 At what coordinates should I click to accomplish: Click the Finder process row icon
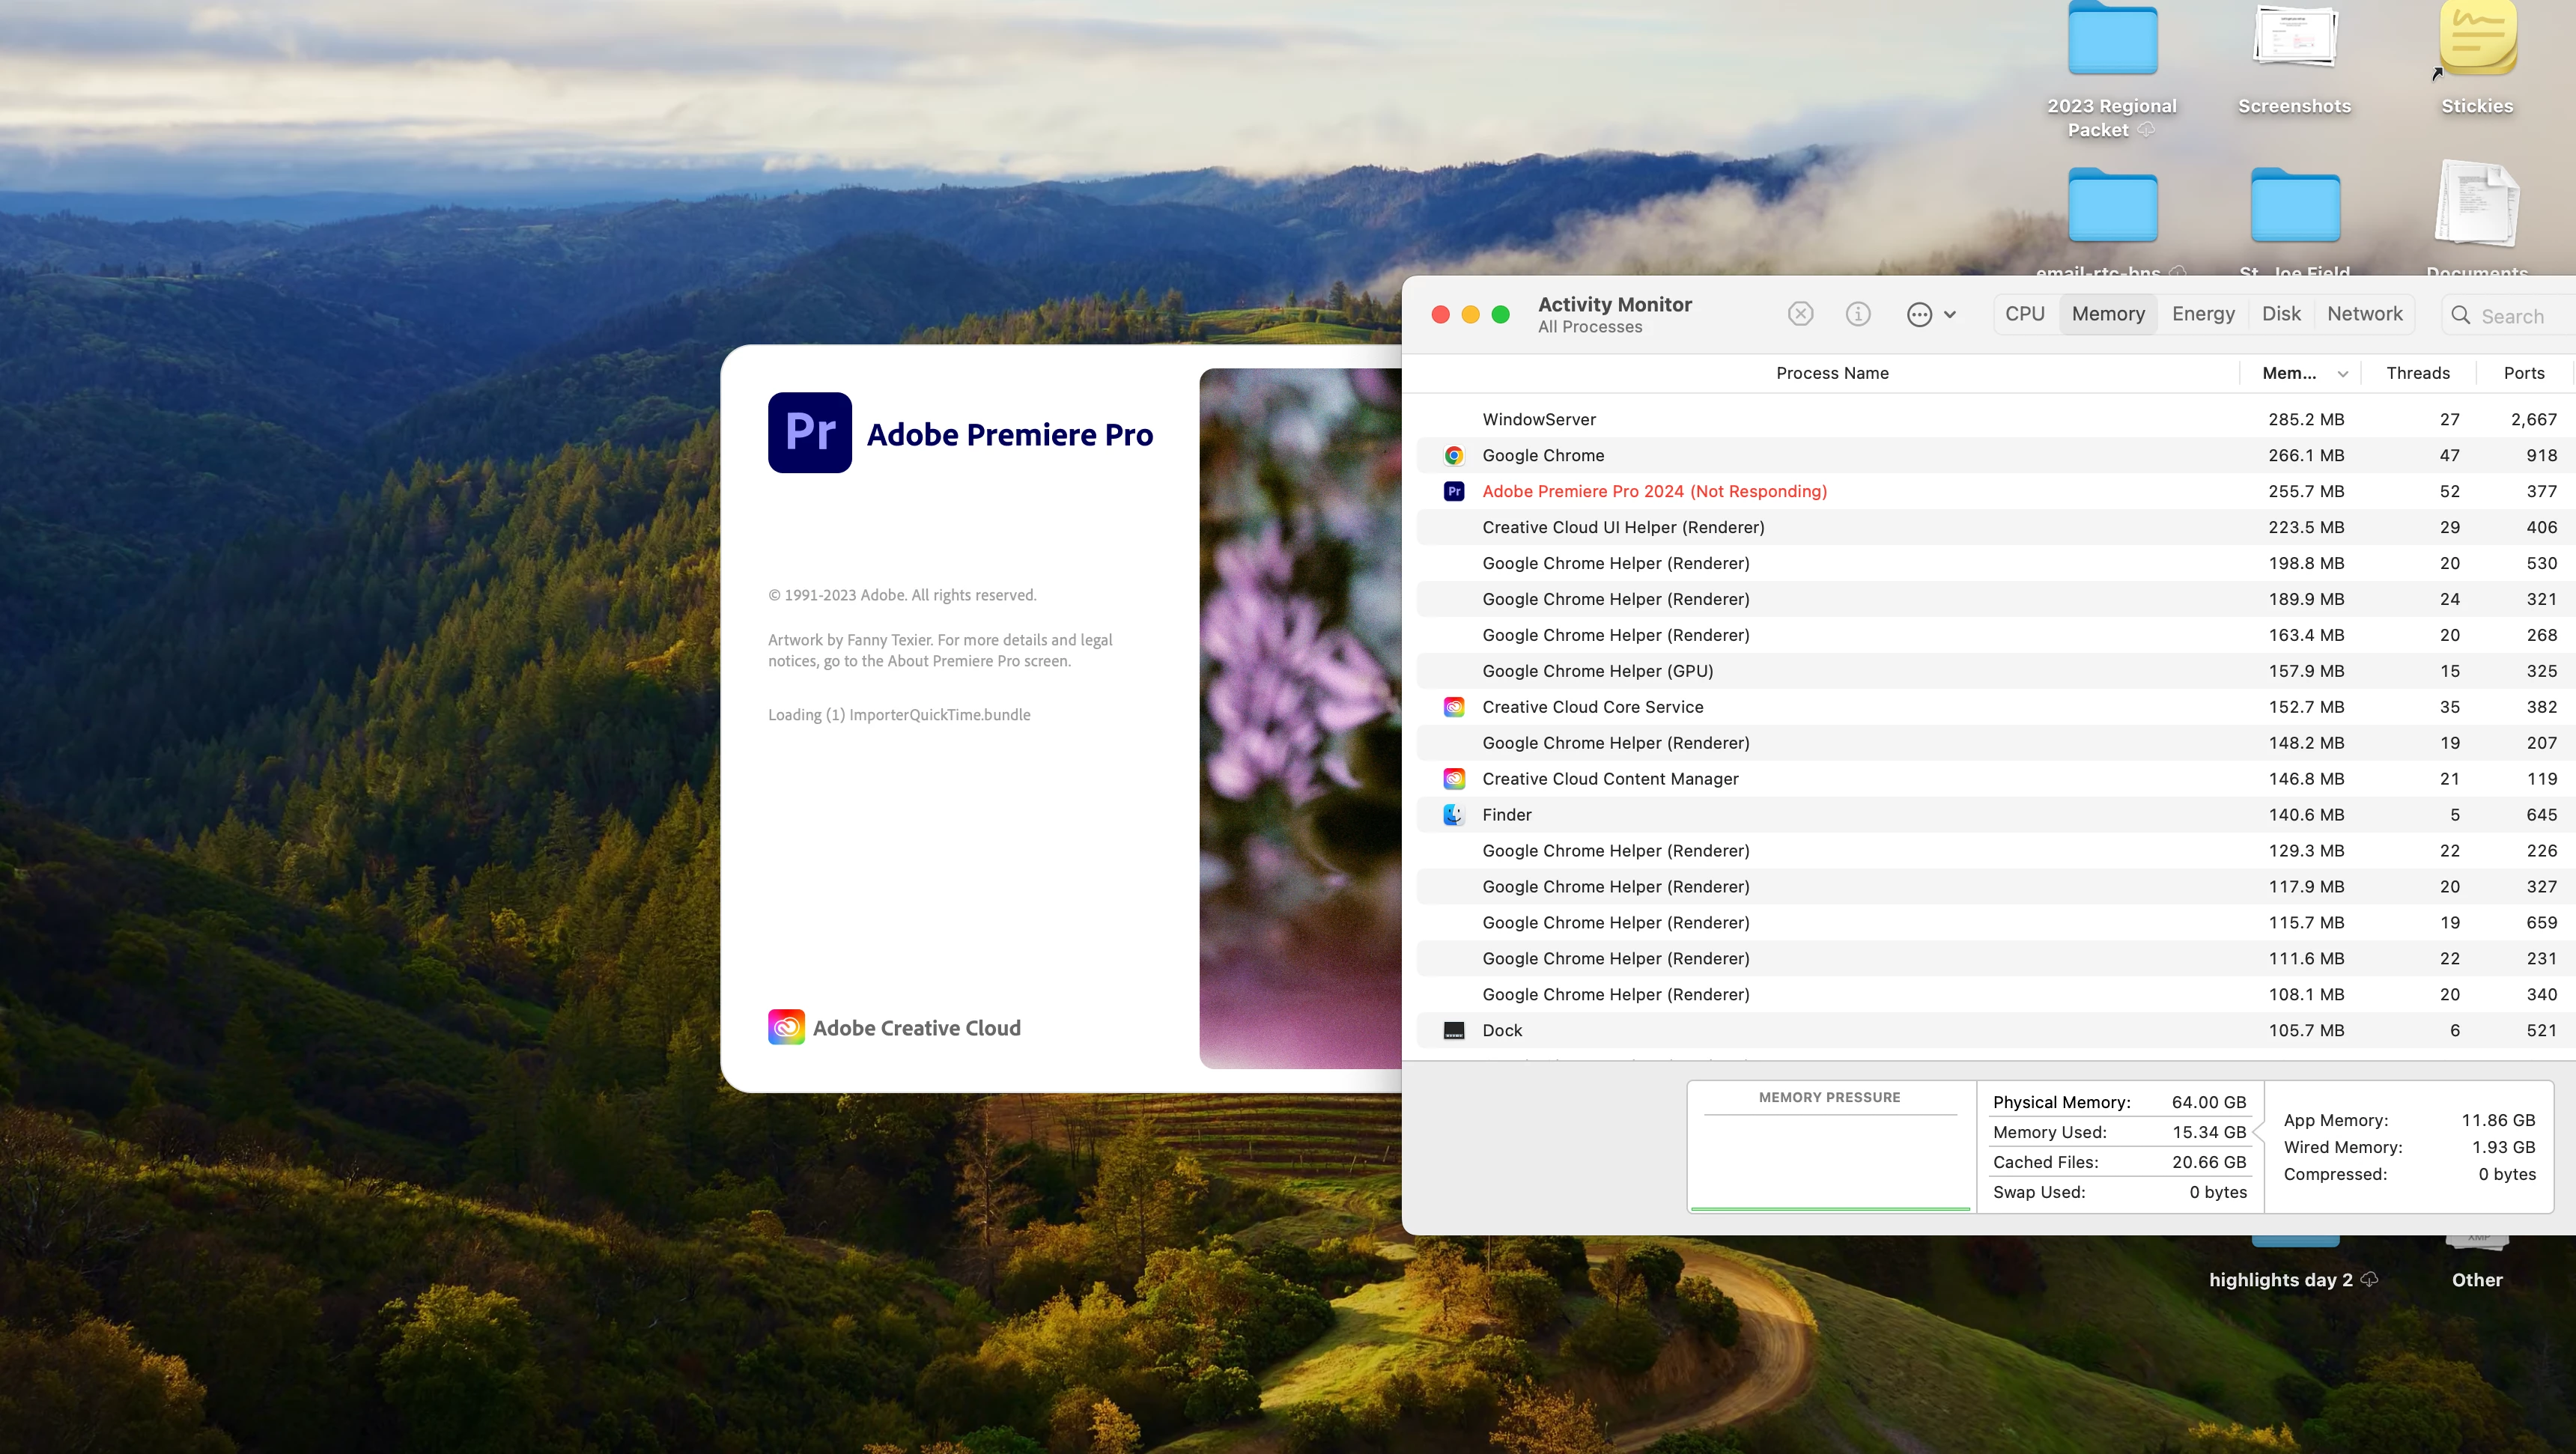pyautogui.click(x=1454, y=815)
